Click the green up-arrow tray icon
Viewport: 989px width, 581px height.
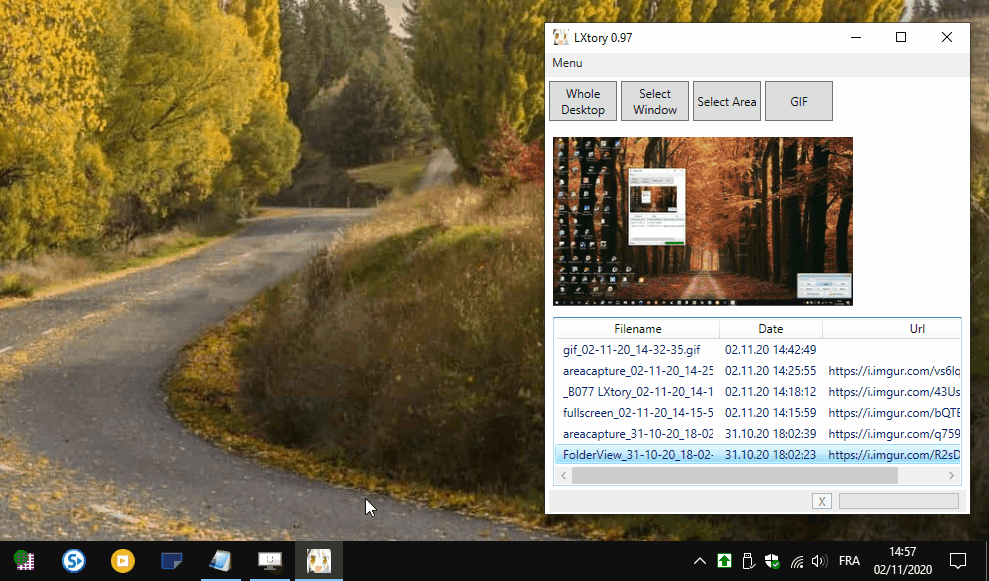[x=724, y=560]
